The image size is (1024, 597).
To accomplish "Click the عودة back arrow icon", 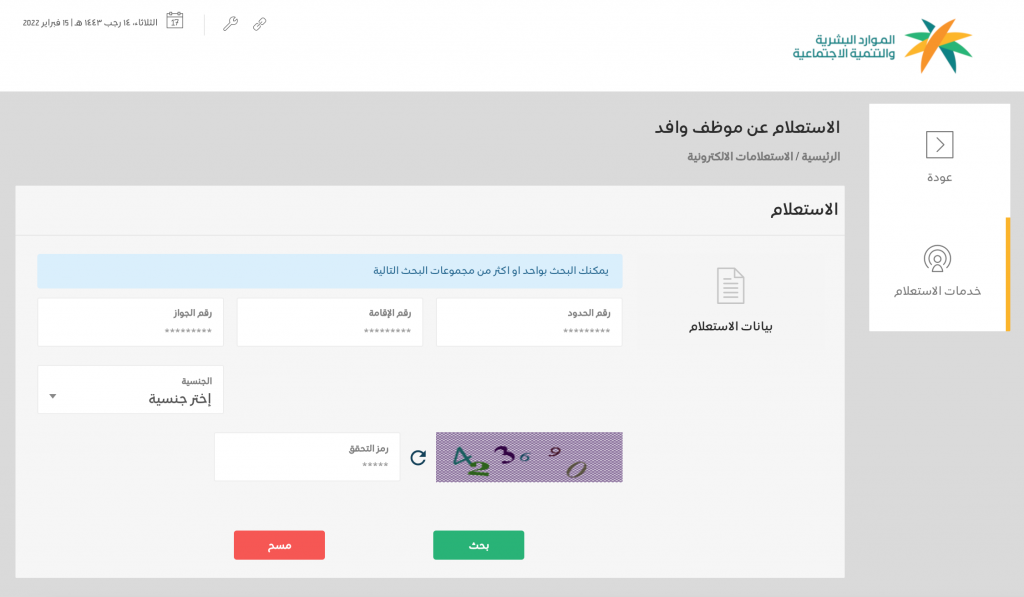I will coord(939,144).
